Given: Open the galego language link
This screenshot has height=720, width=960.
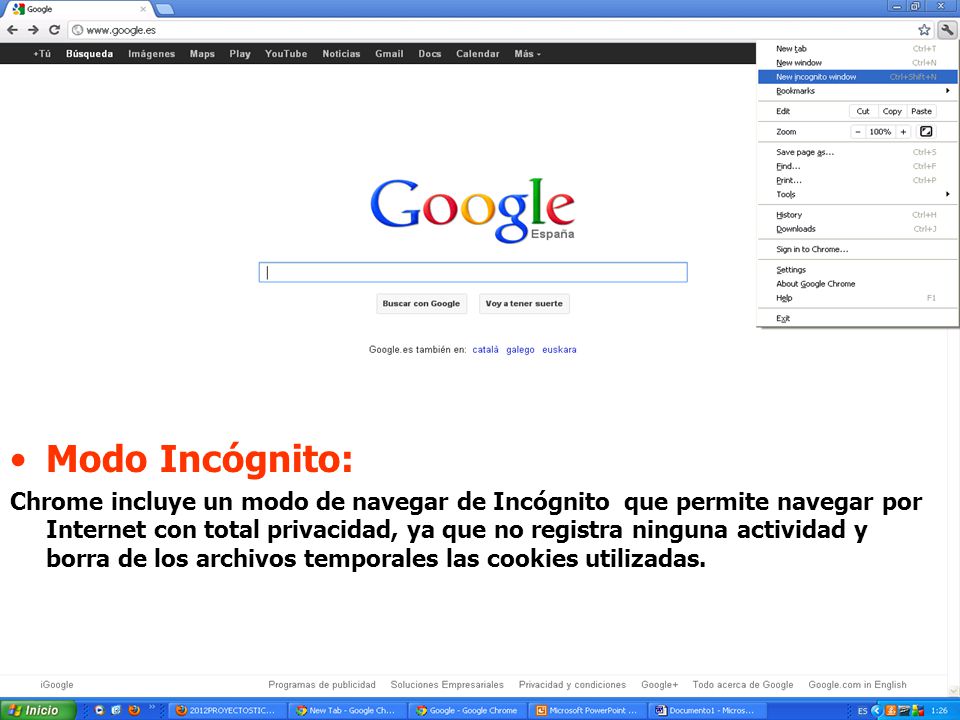Looking at the screenshot, I should pyautogui.click(x=520, y=350).
